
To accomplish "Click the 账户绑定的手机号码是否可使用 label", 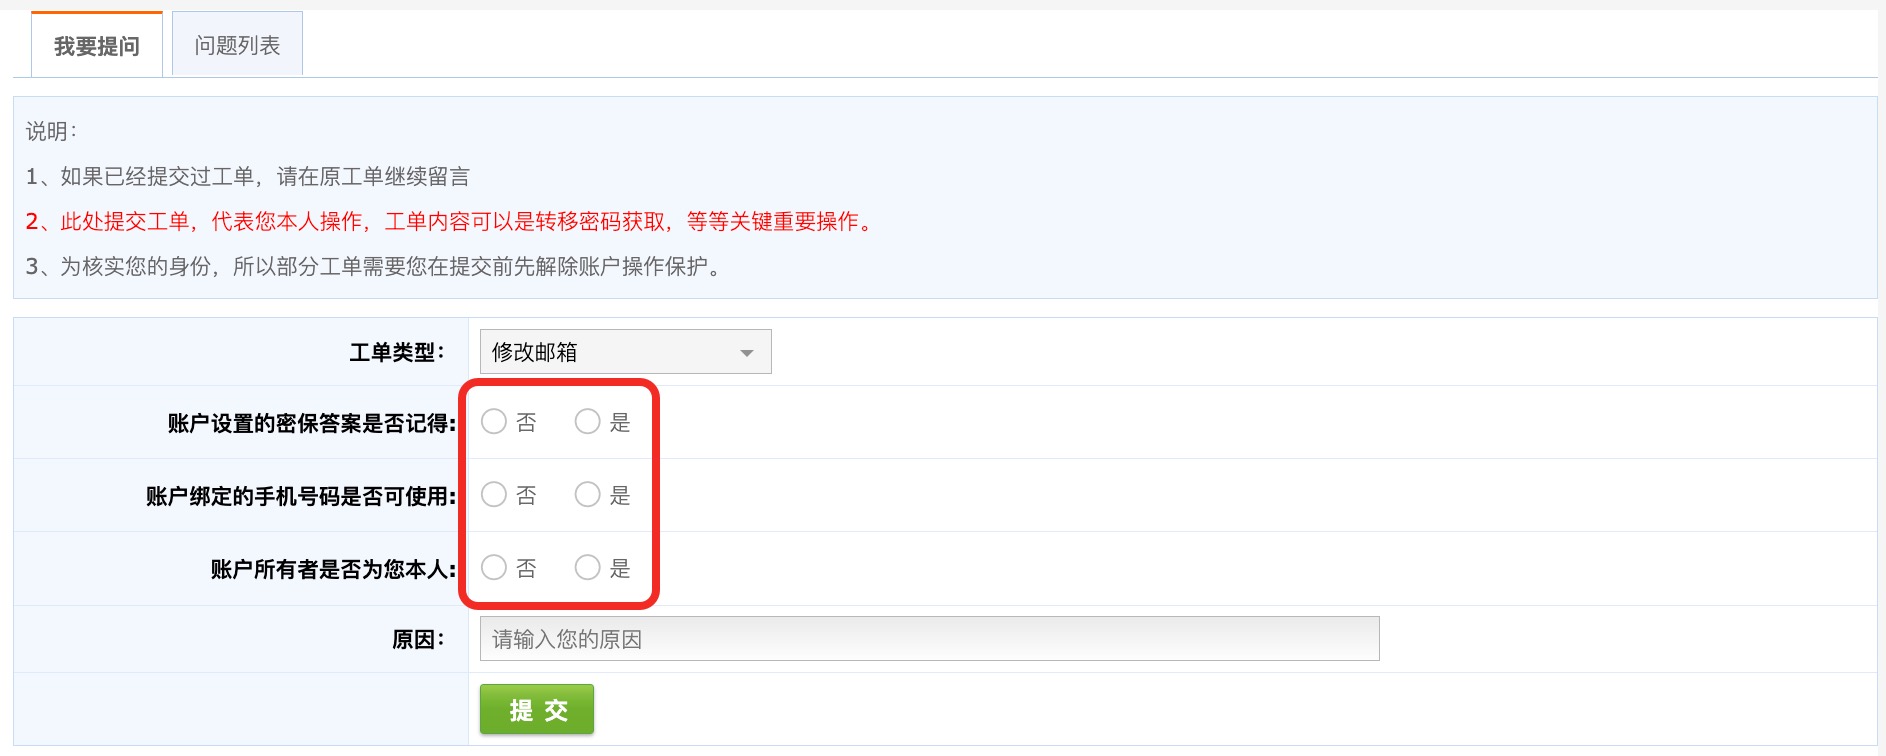I will click(x=301, y=496).
